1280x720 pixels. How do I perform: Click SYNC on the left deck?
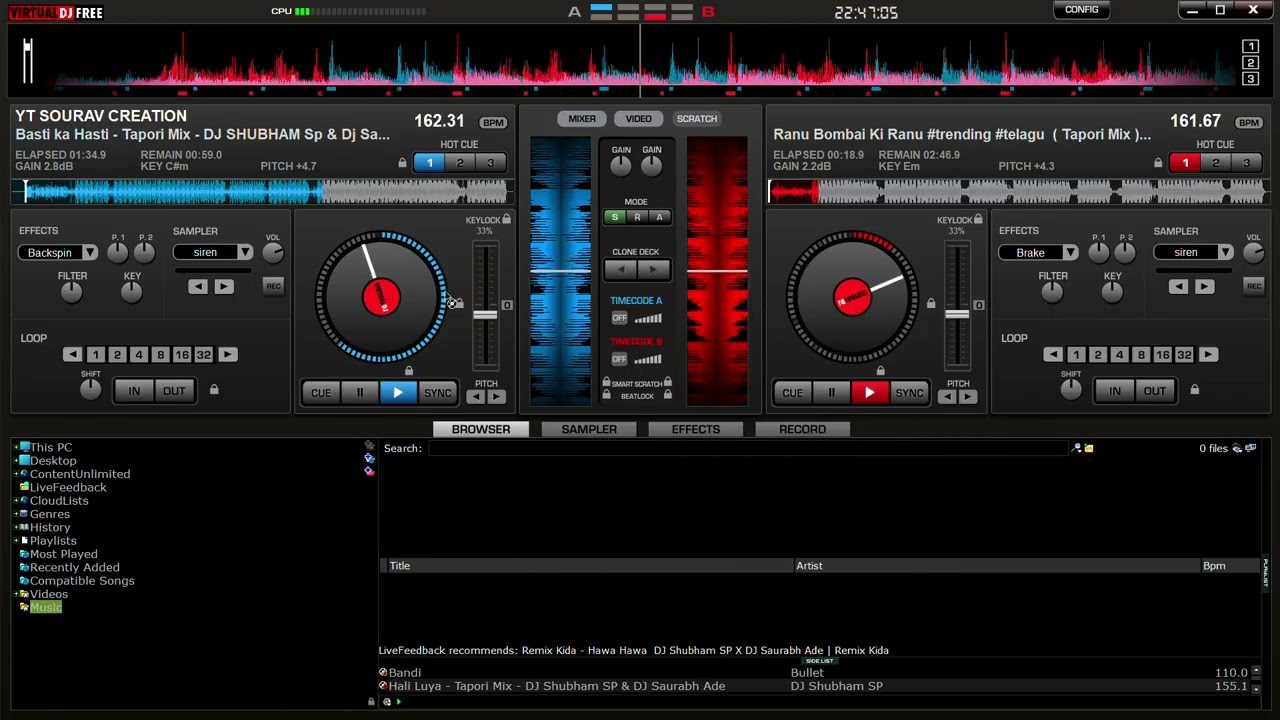[x=438, y=393]
